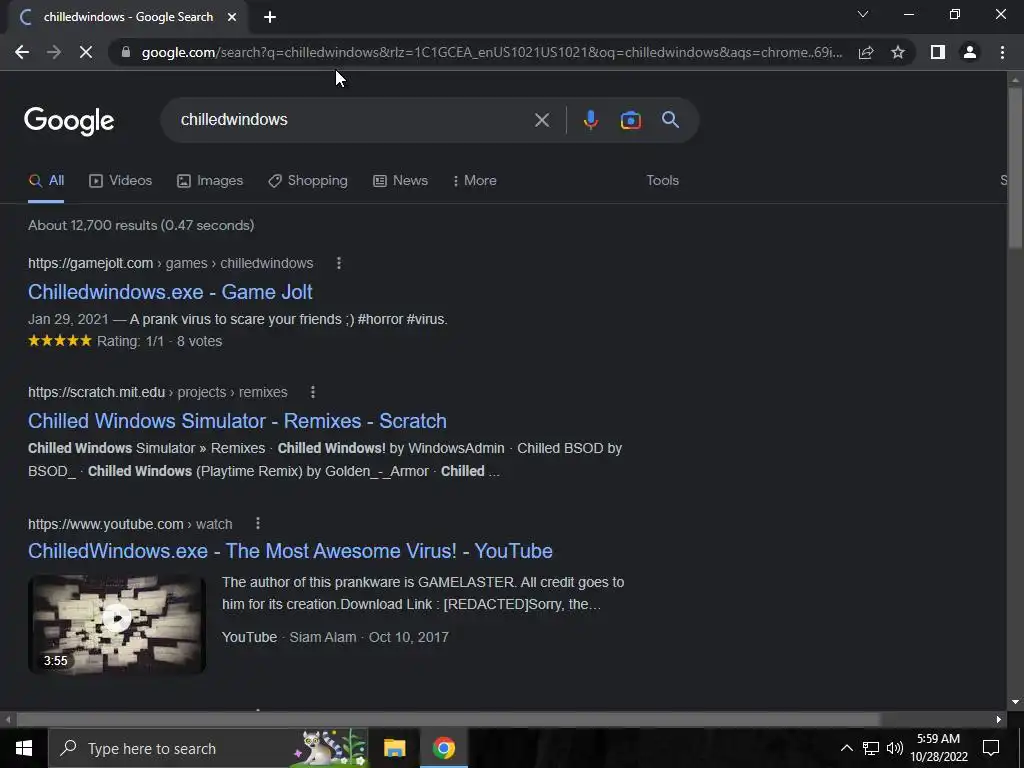Viewport: 1024px width, 768px height.
Task: Click the gamejolt.com breadcrumb URL
Action: click(170, 263)
